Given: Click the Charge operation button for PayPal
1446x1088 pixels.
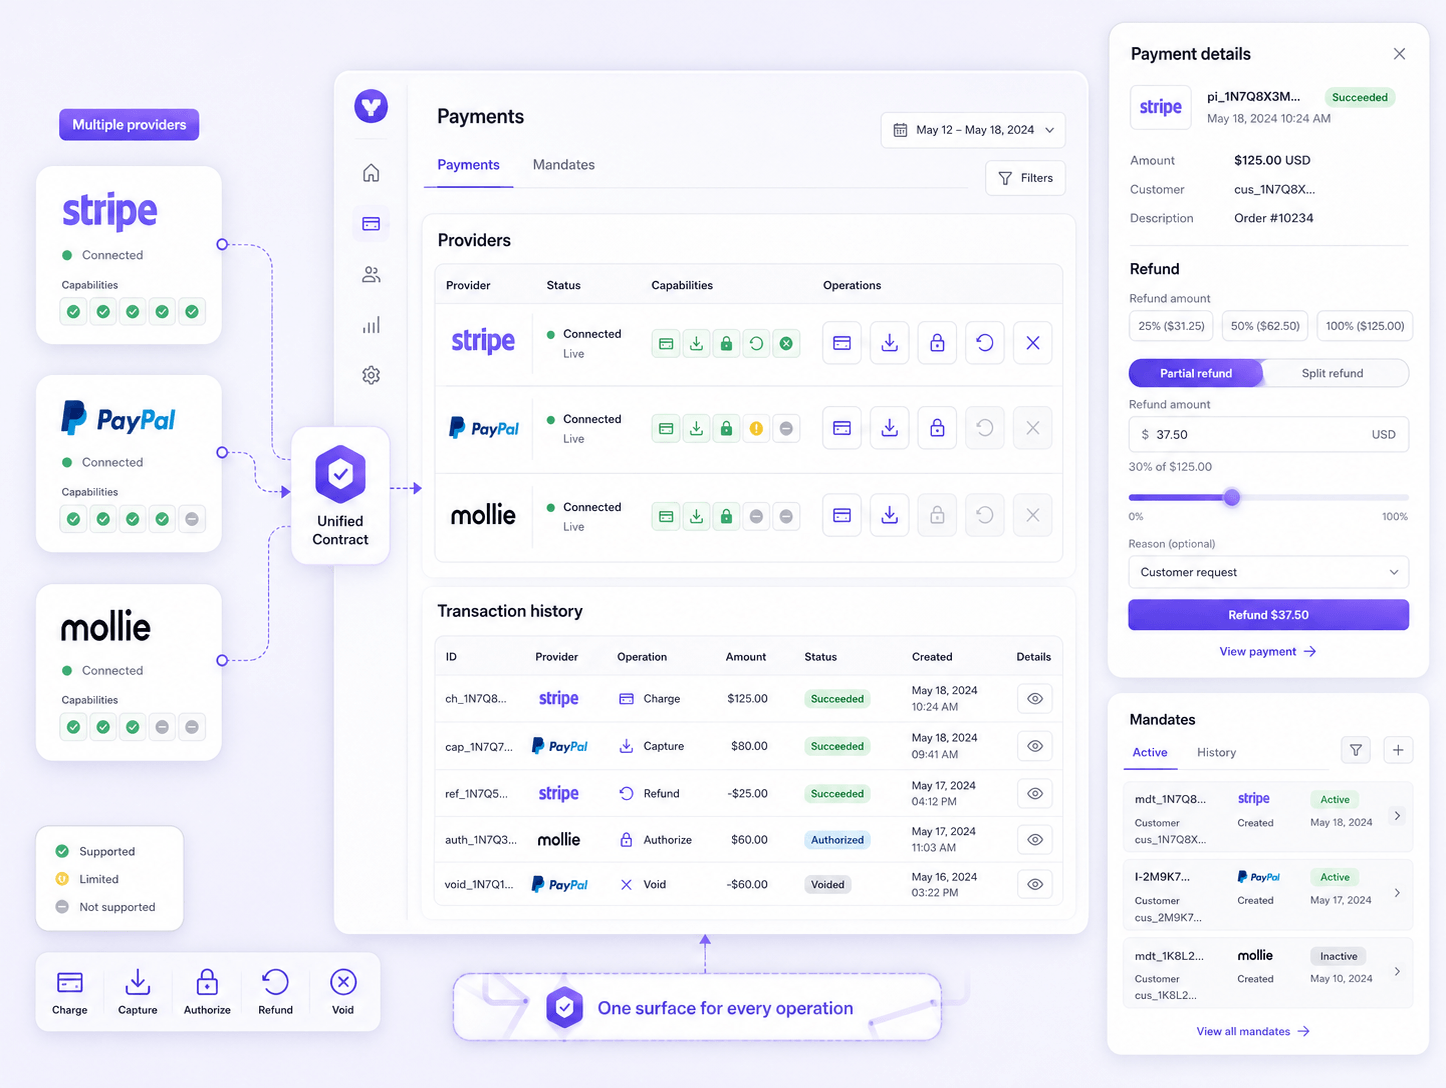Looking at the screenshot, I should coord(842,428).
